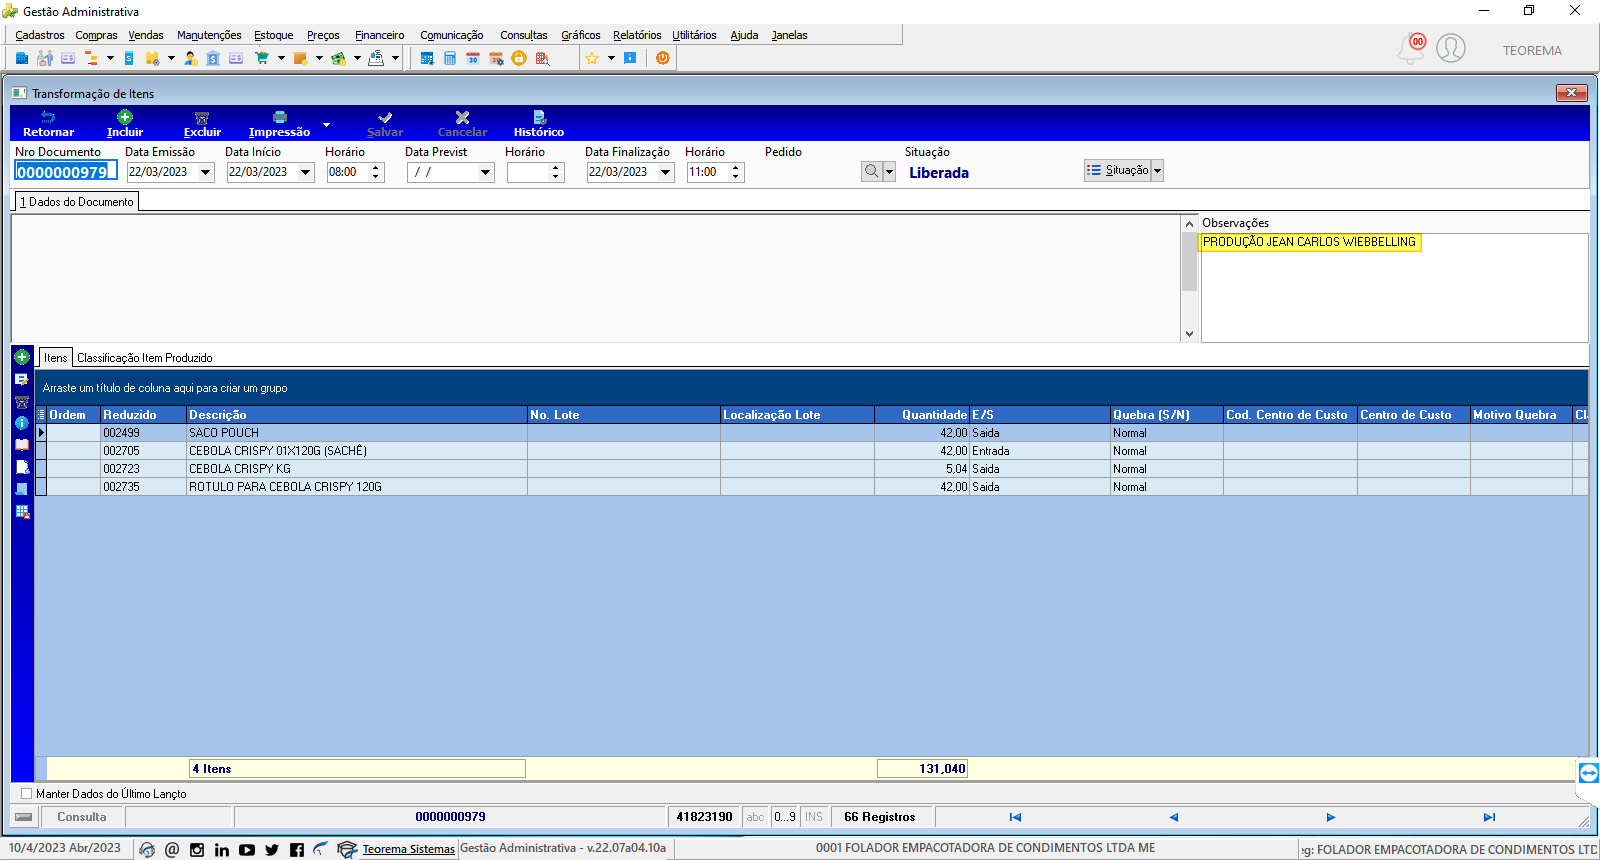Viewport: 1600px width, 860px height.
Task: Click the Impressão printer icon
Action: (x=280, y=117)
